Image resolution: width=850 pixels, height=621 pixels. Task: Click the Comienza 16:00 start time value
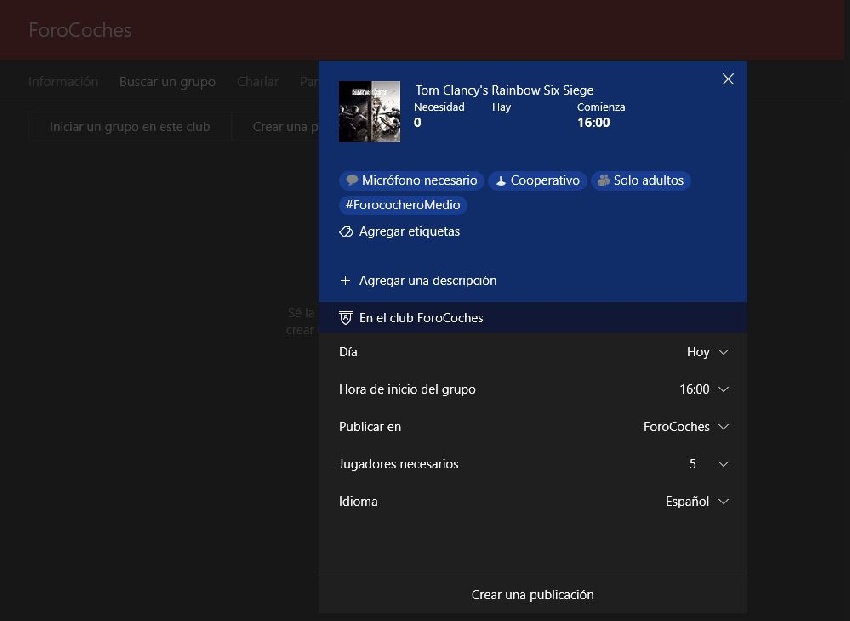point(594,122)
